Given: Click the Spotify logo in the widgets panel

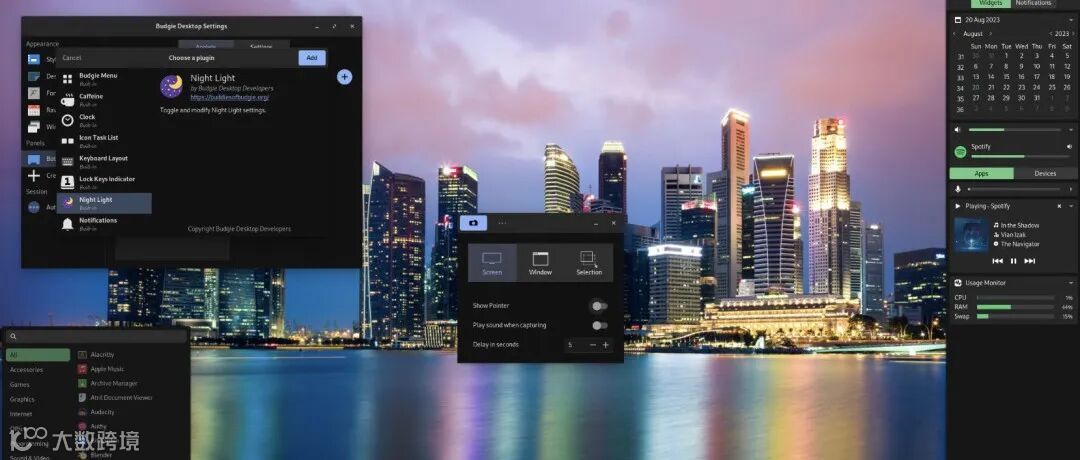Looking at the screenshot, I should 960,151.
